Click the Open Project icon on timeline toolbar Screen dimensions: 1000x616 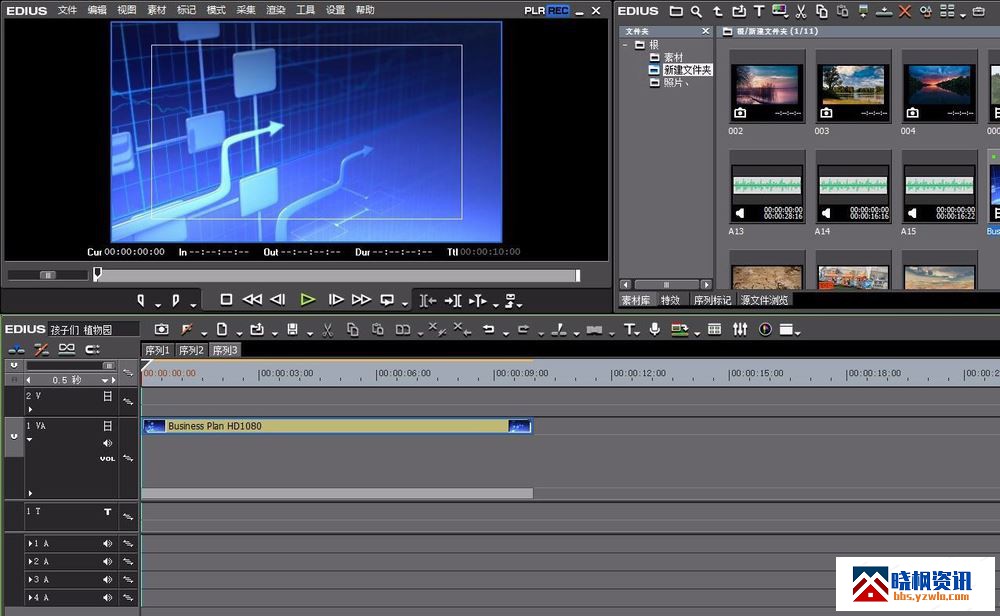point(257,329)
